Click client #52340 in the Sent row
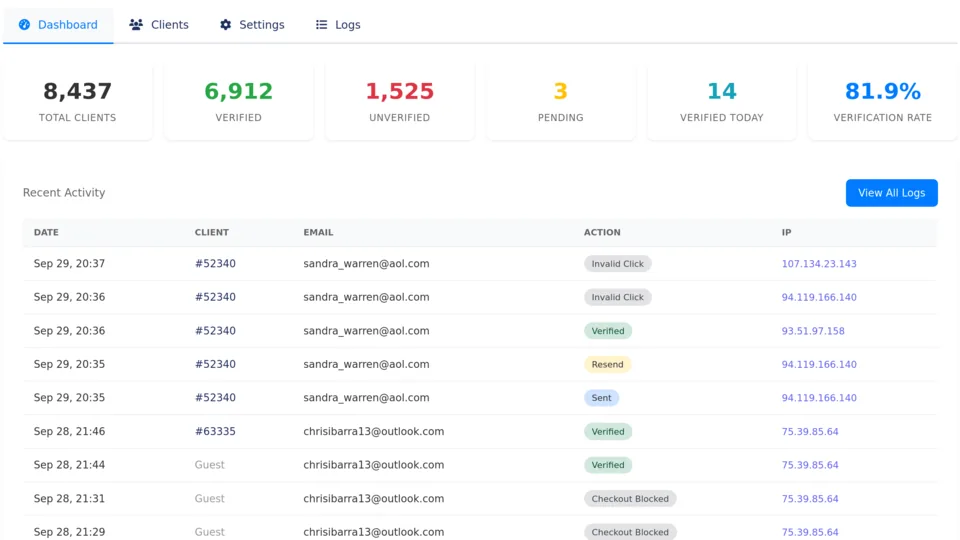Screen dimensions: 960x540 coord(215,398)
